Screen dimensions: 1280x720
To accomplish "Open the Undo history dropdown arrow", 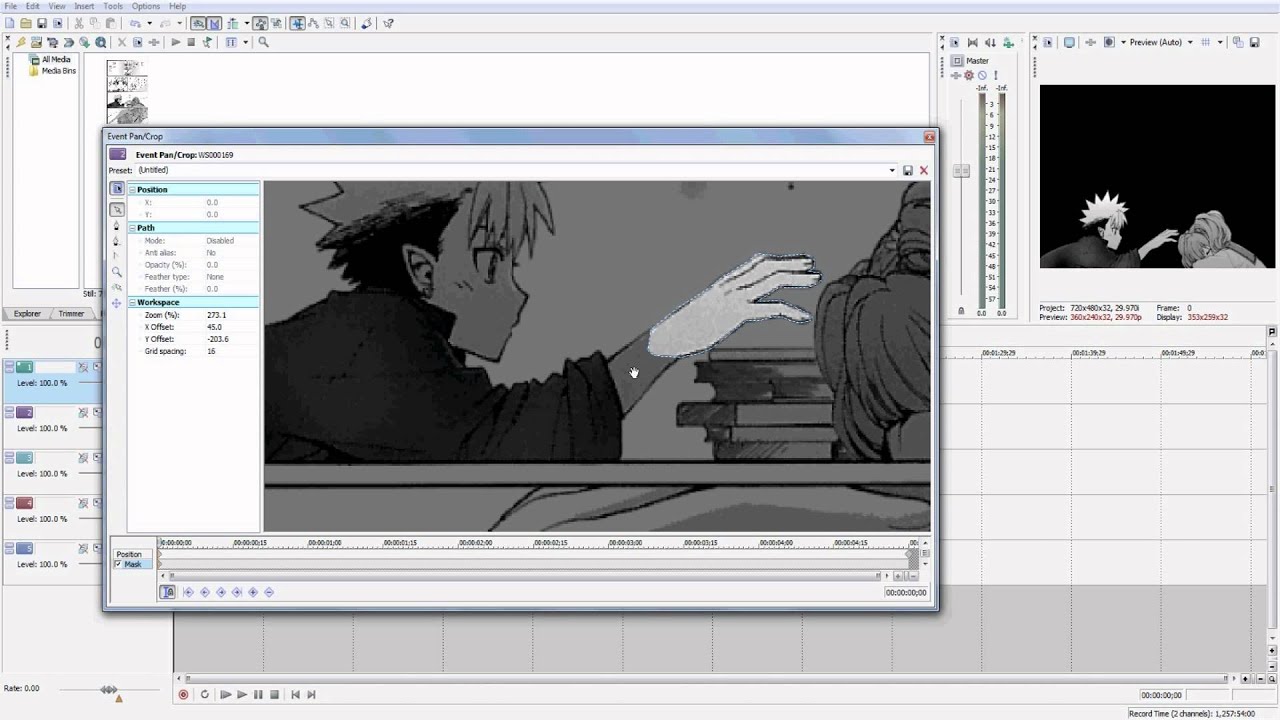I will point(149,23).
